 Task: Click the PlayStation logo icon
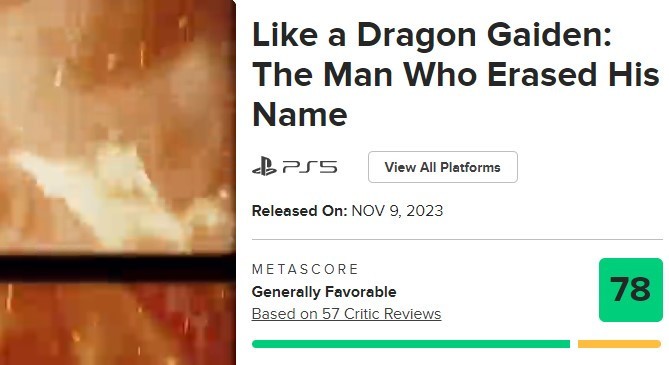click(264, 166)
